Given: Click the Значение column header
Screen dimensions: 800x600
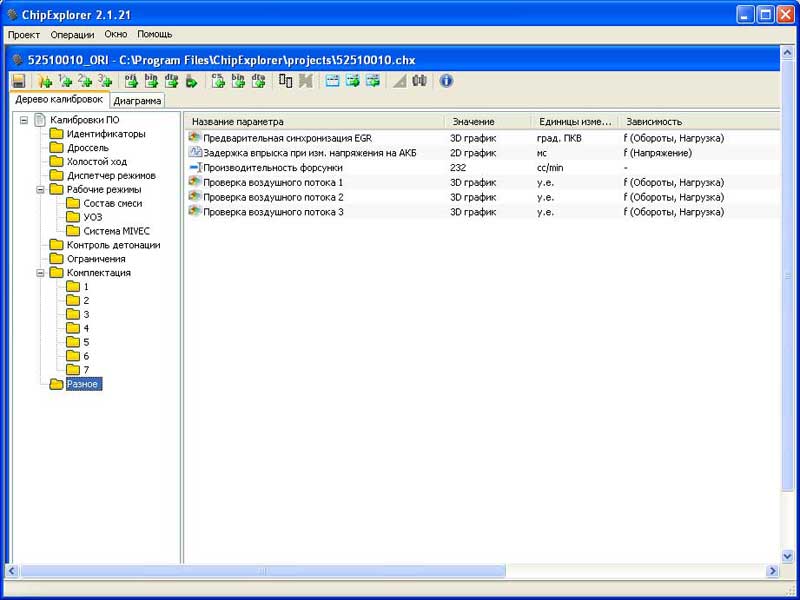Looking at the screenshot, I should tap(473, 121).
